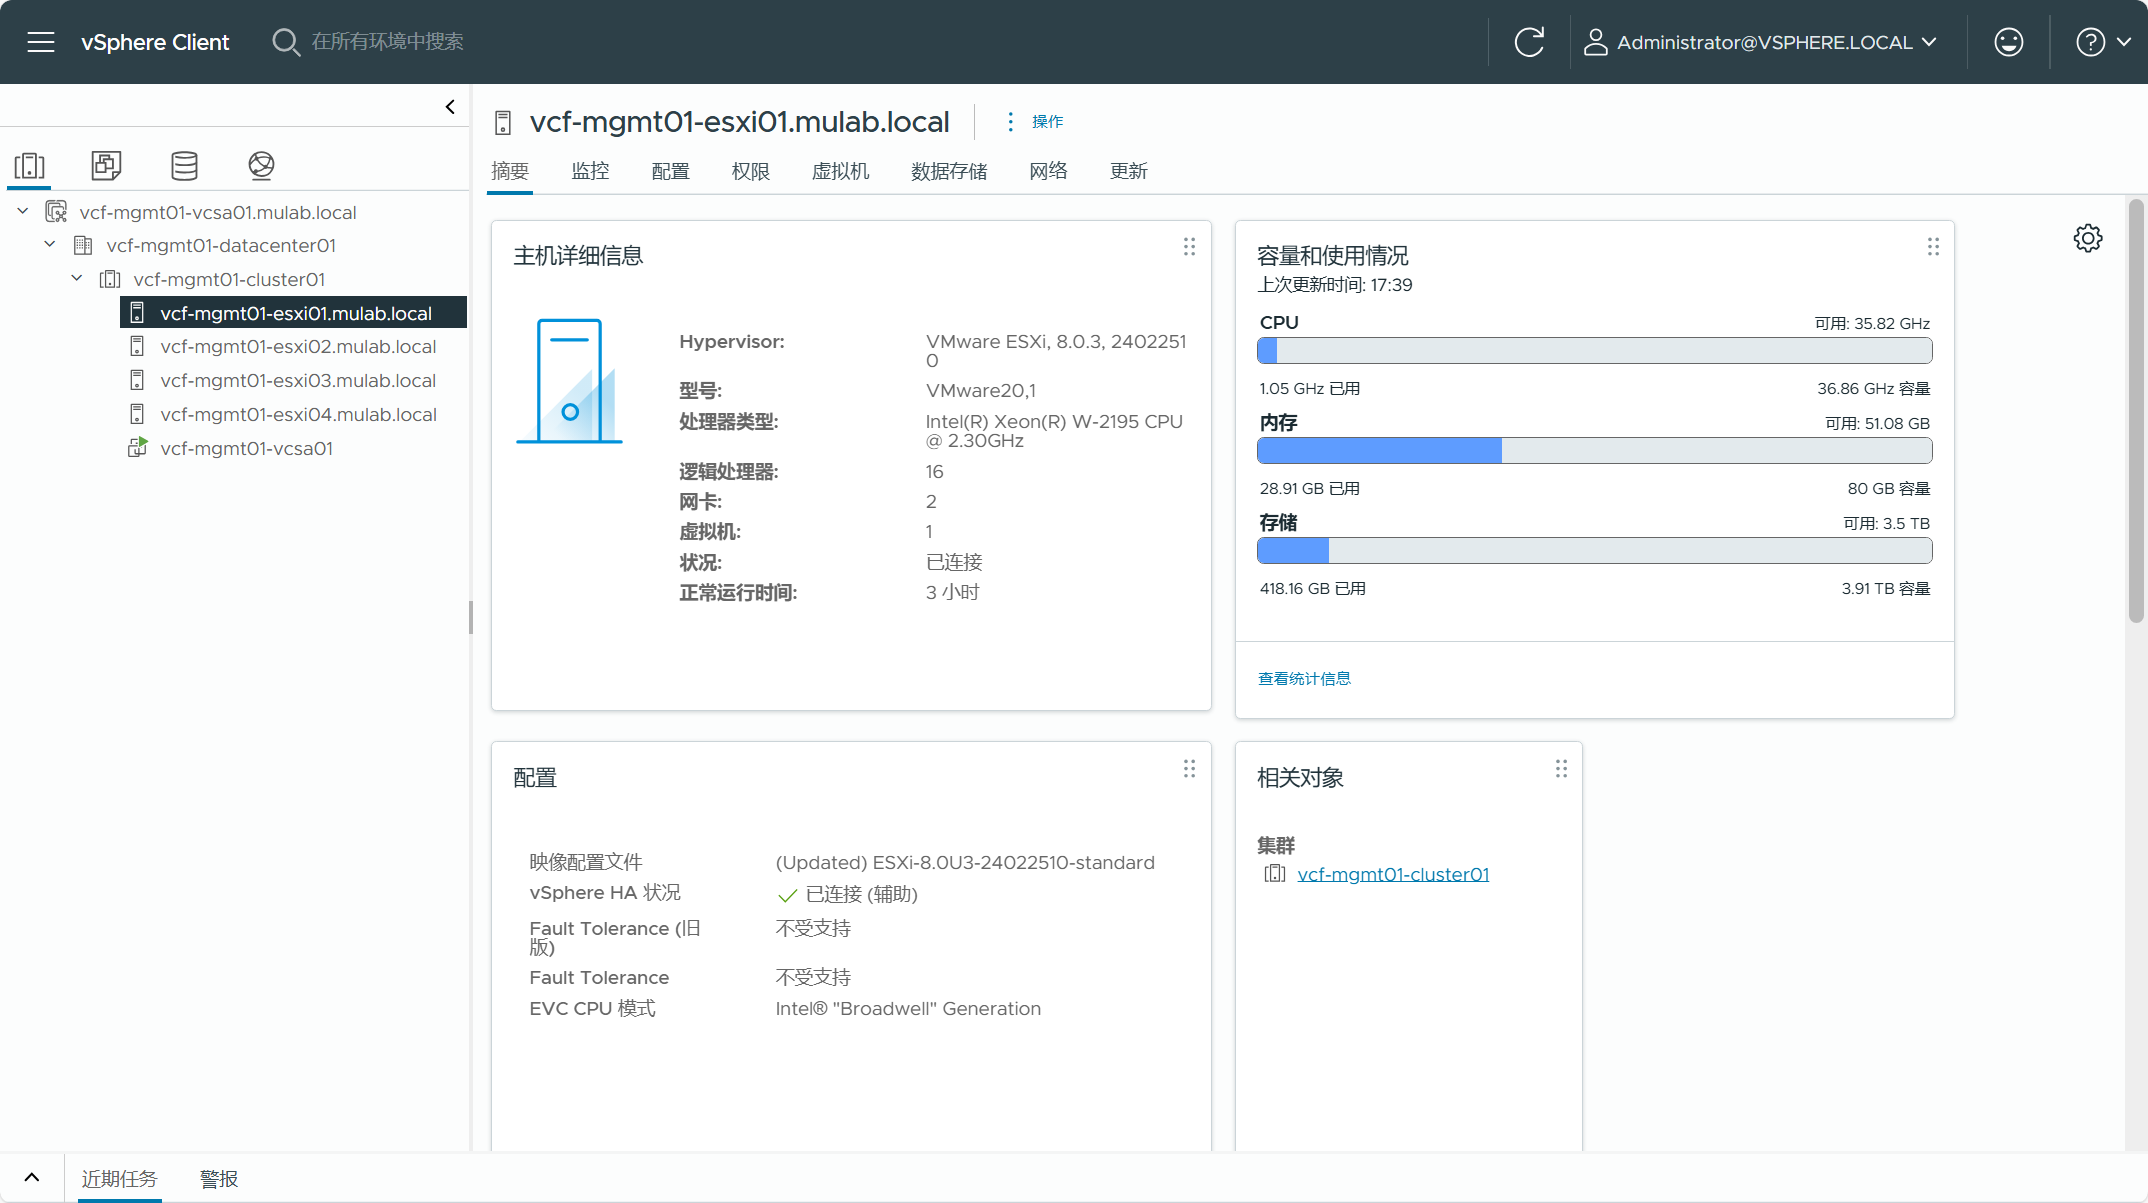Image resolution: width=2148 pixels, height=1203 pixels.
Task: Switch to Networking inventory view
Action: 261,166
